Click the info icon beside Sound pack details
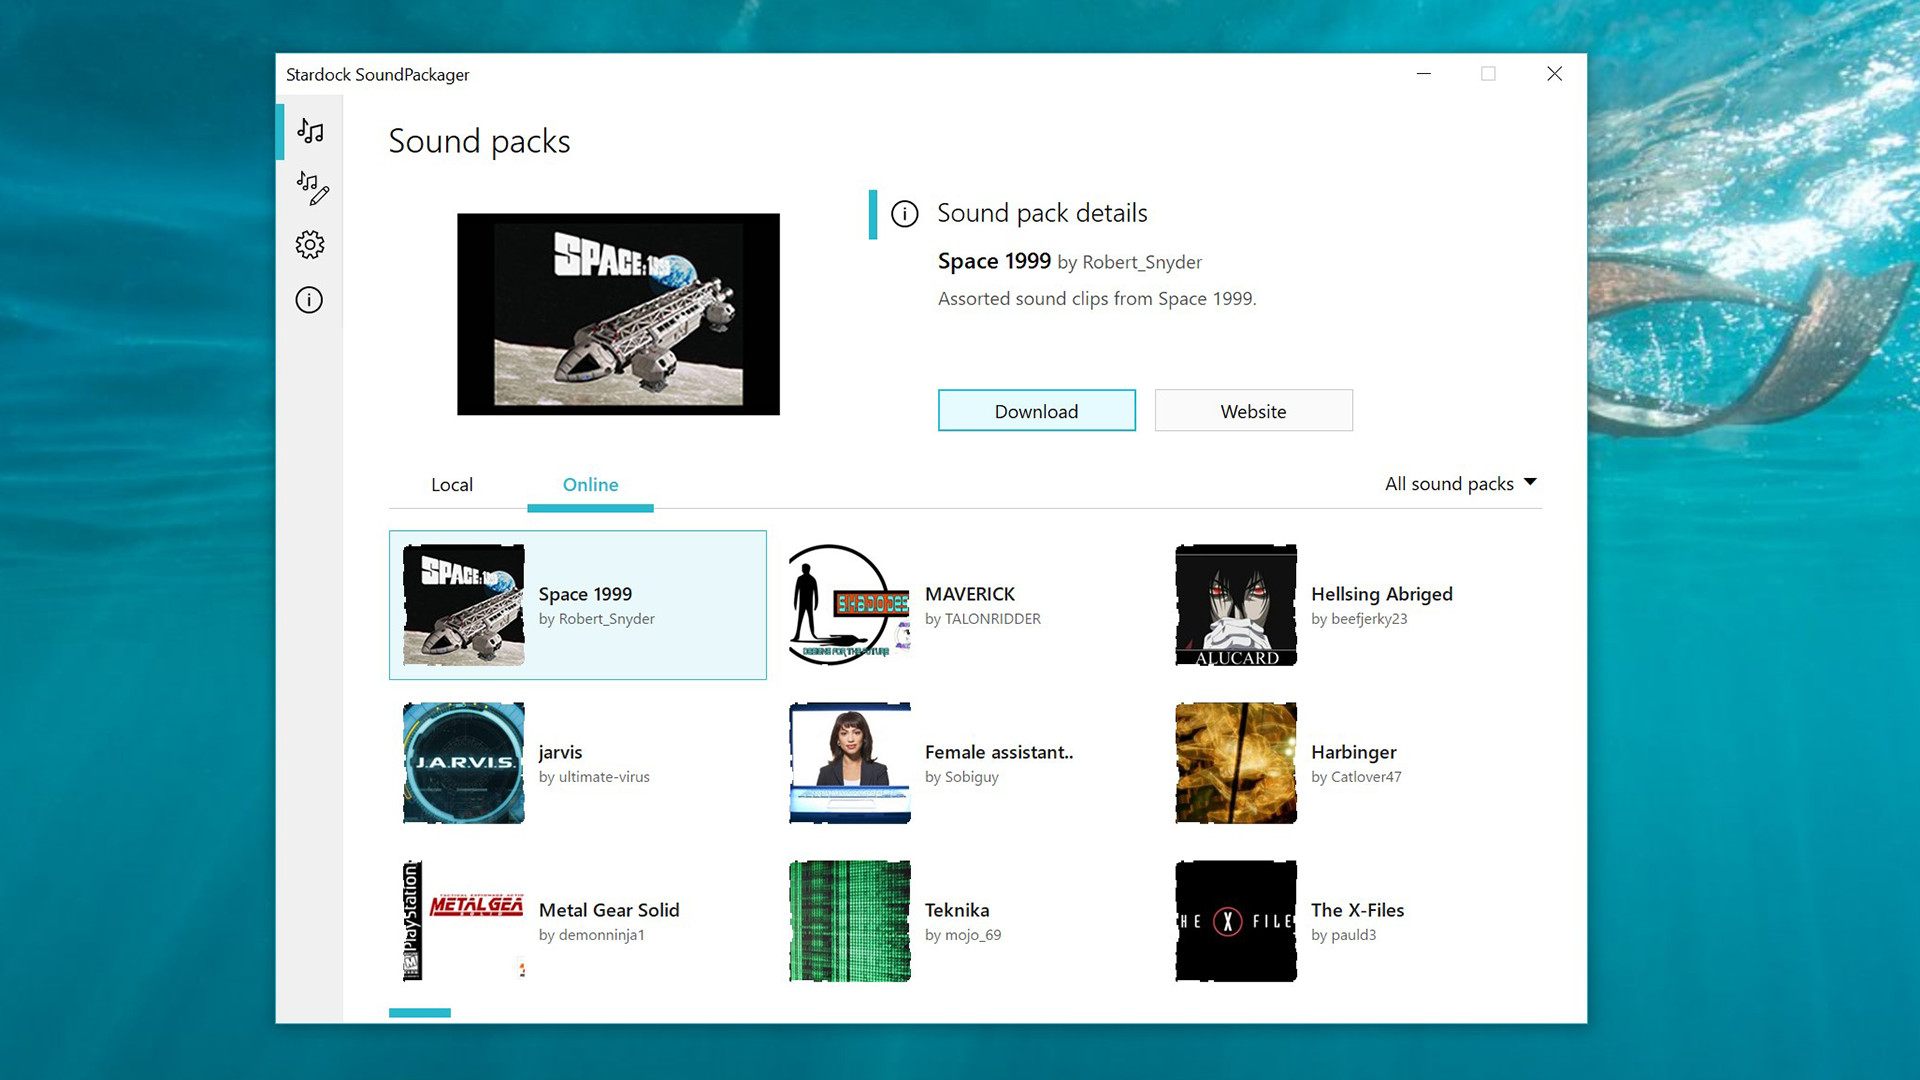The height and width of the screenshot is (1080, 1920). coord(905,214)
